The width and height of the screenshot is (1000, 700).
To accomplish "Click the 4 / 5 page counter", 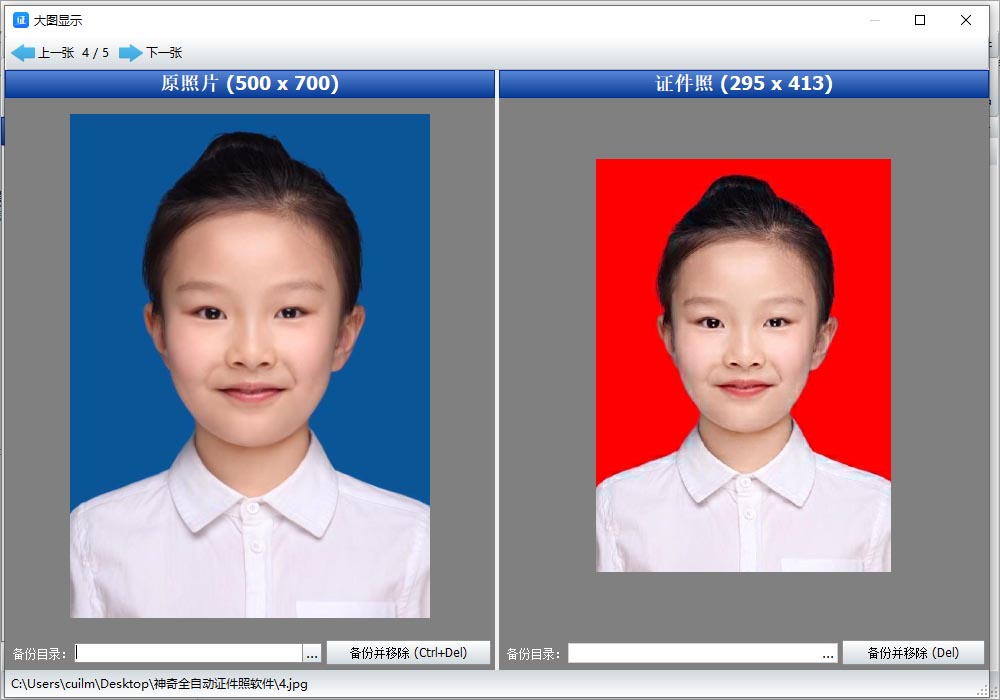I will tap(96, 53).
